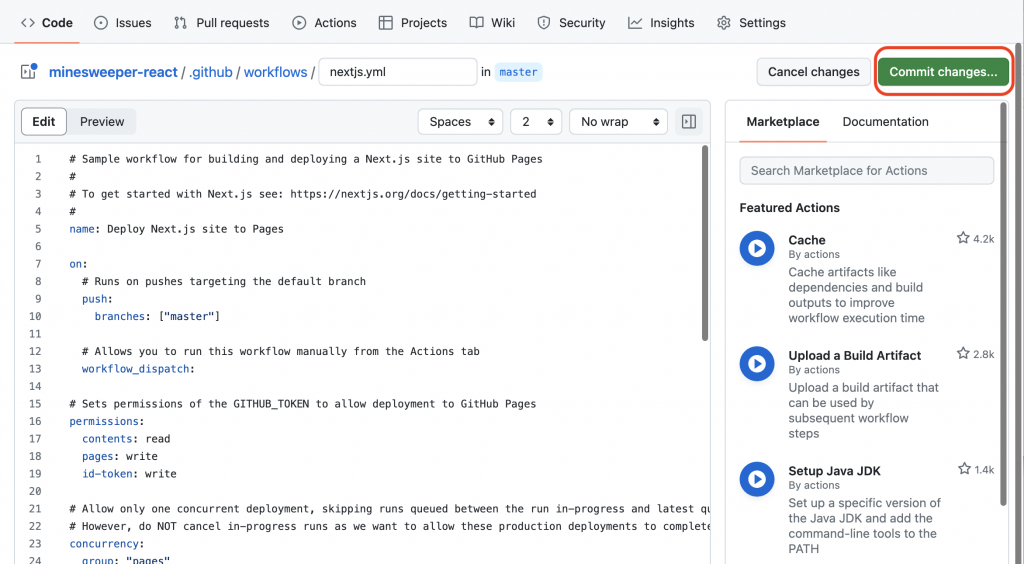Open the Upload a Build Artifact title
Image resolution: width=1024 pixels, height=564 pixels.
pyautogui.click(x=854, y=355)
